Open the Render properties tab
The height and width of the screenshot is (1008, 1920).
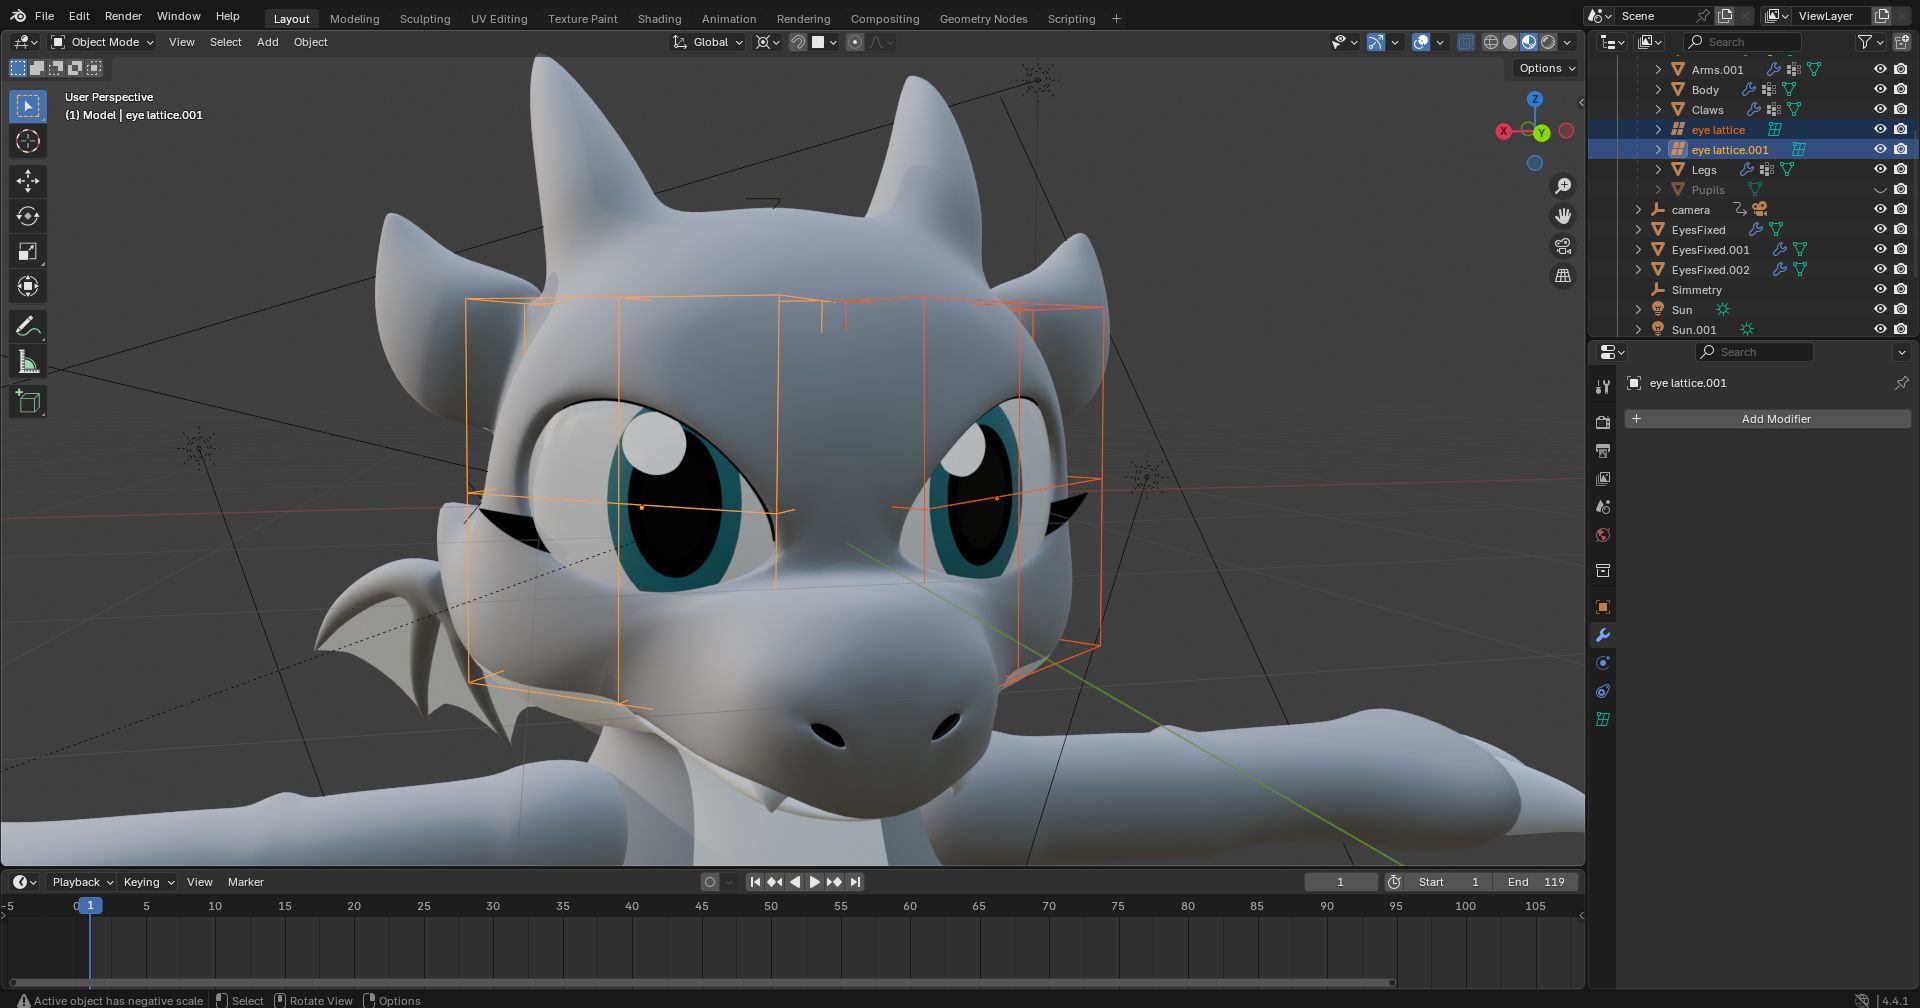1603,423
